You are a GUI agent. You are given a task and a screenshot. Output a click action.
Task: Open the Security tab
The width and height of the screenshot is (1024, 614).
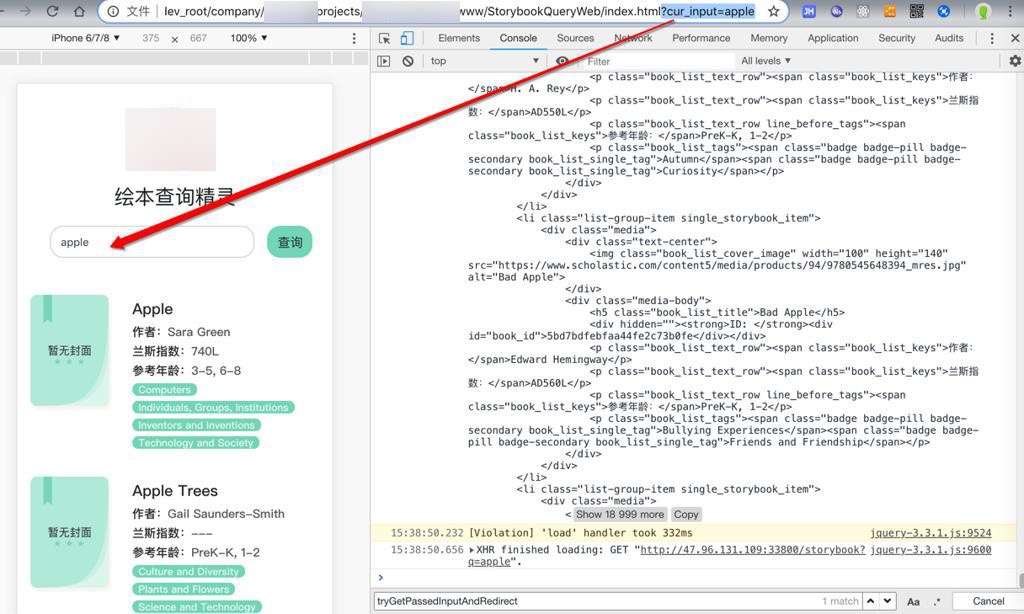click(x=897, y=39)
